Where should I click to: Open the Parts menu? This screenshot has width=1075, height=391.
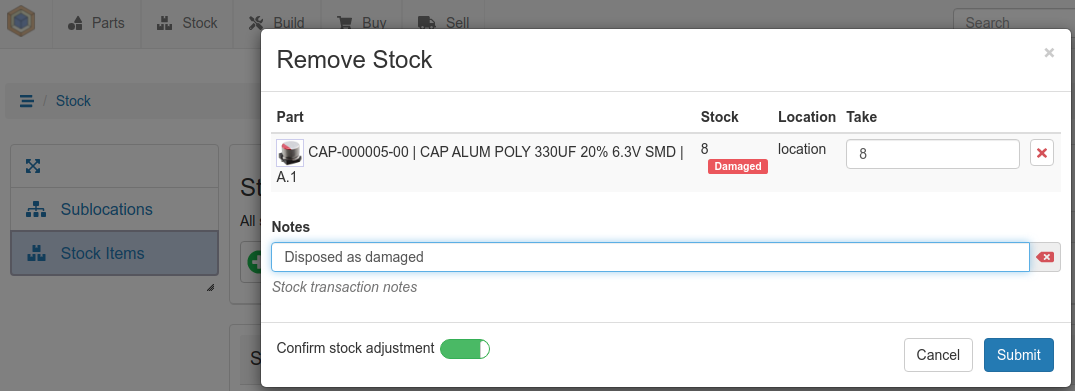coord(96,23)
